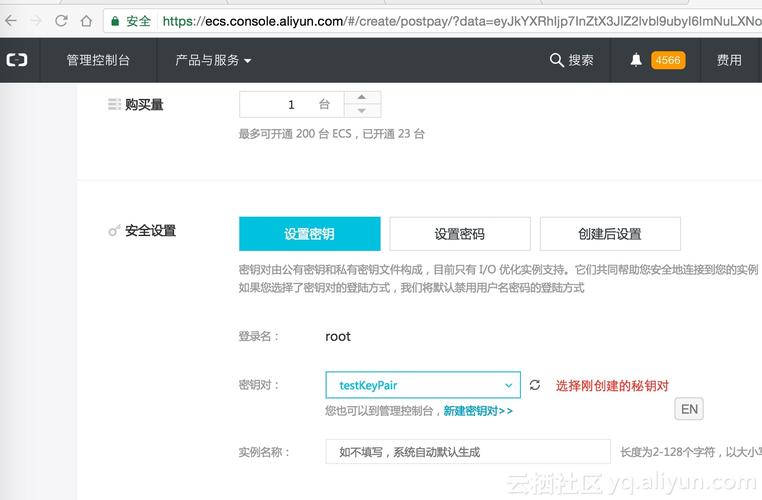This screenshot has height=500, width=762.
Task: Click the browser forward arrow
Action: (35, 21)
